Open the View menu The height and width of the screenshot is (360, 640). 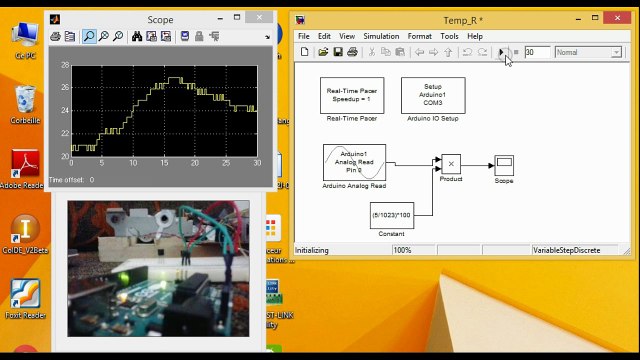(347, 36)
